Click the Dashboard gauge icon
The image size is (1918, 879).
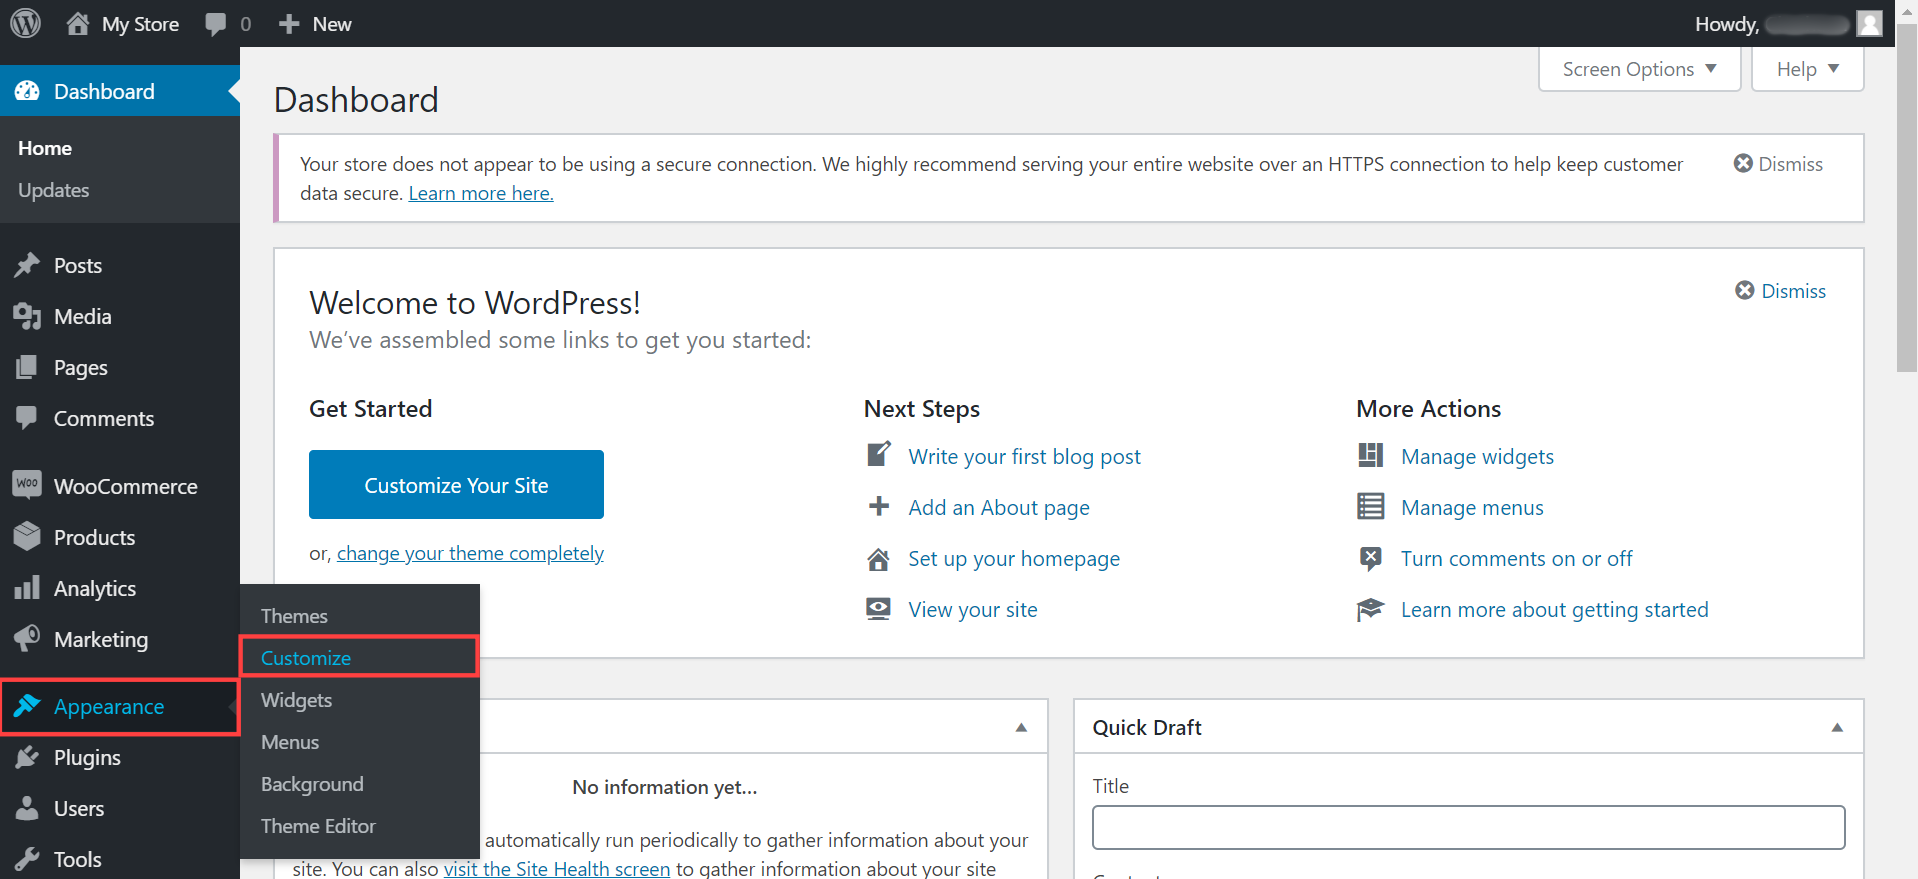pos(27,91)
